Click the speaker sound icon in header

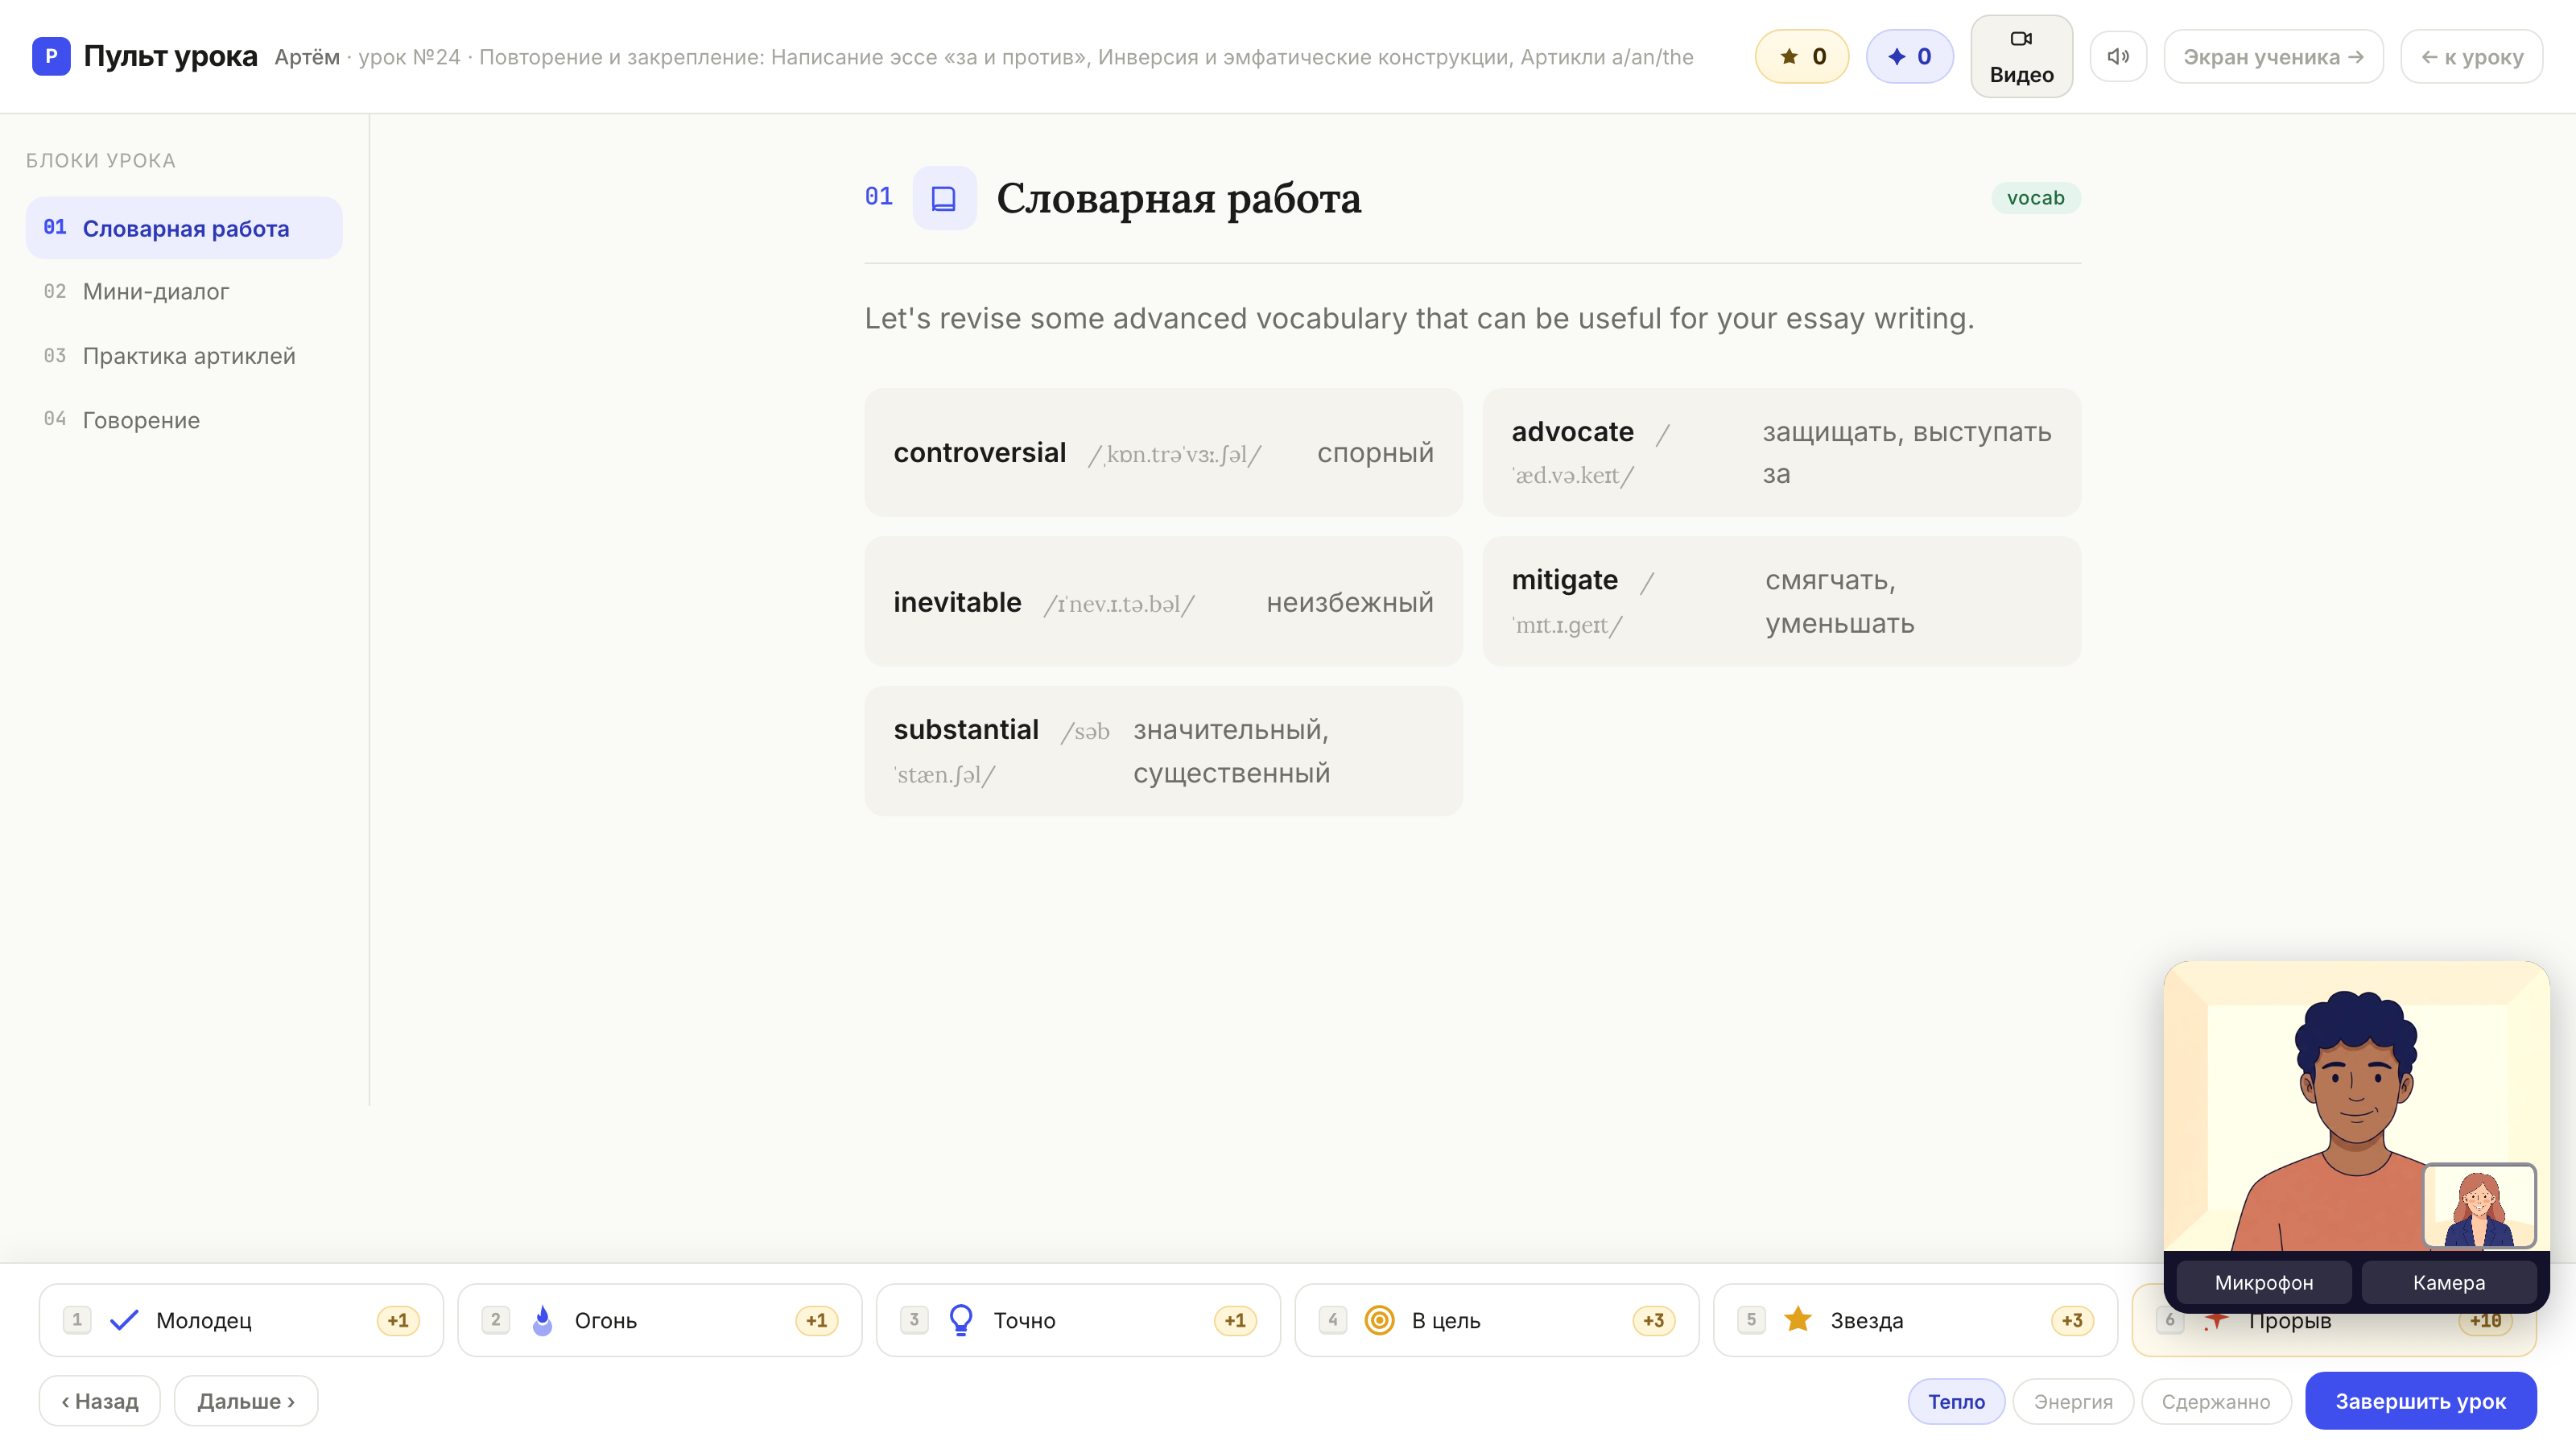click(x=2118, y=57)
